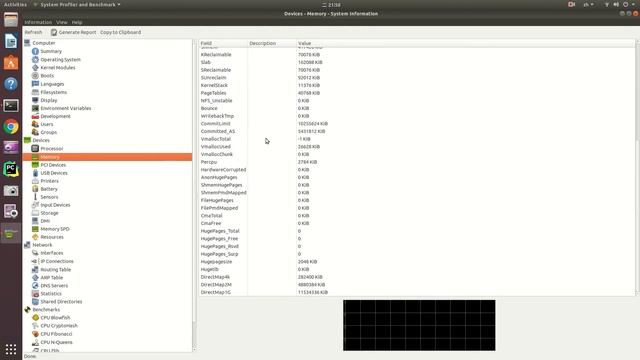The height and width of the screenshot is (360, 640).
Task: Select the Memory SPD icon
Action: (x=35, y=229)
